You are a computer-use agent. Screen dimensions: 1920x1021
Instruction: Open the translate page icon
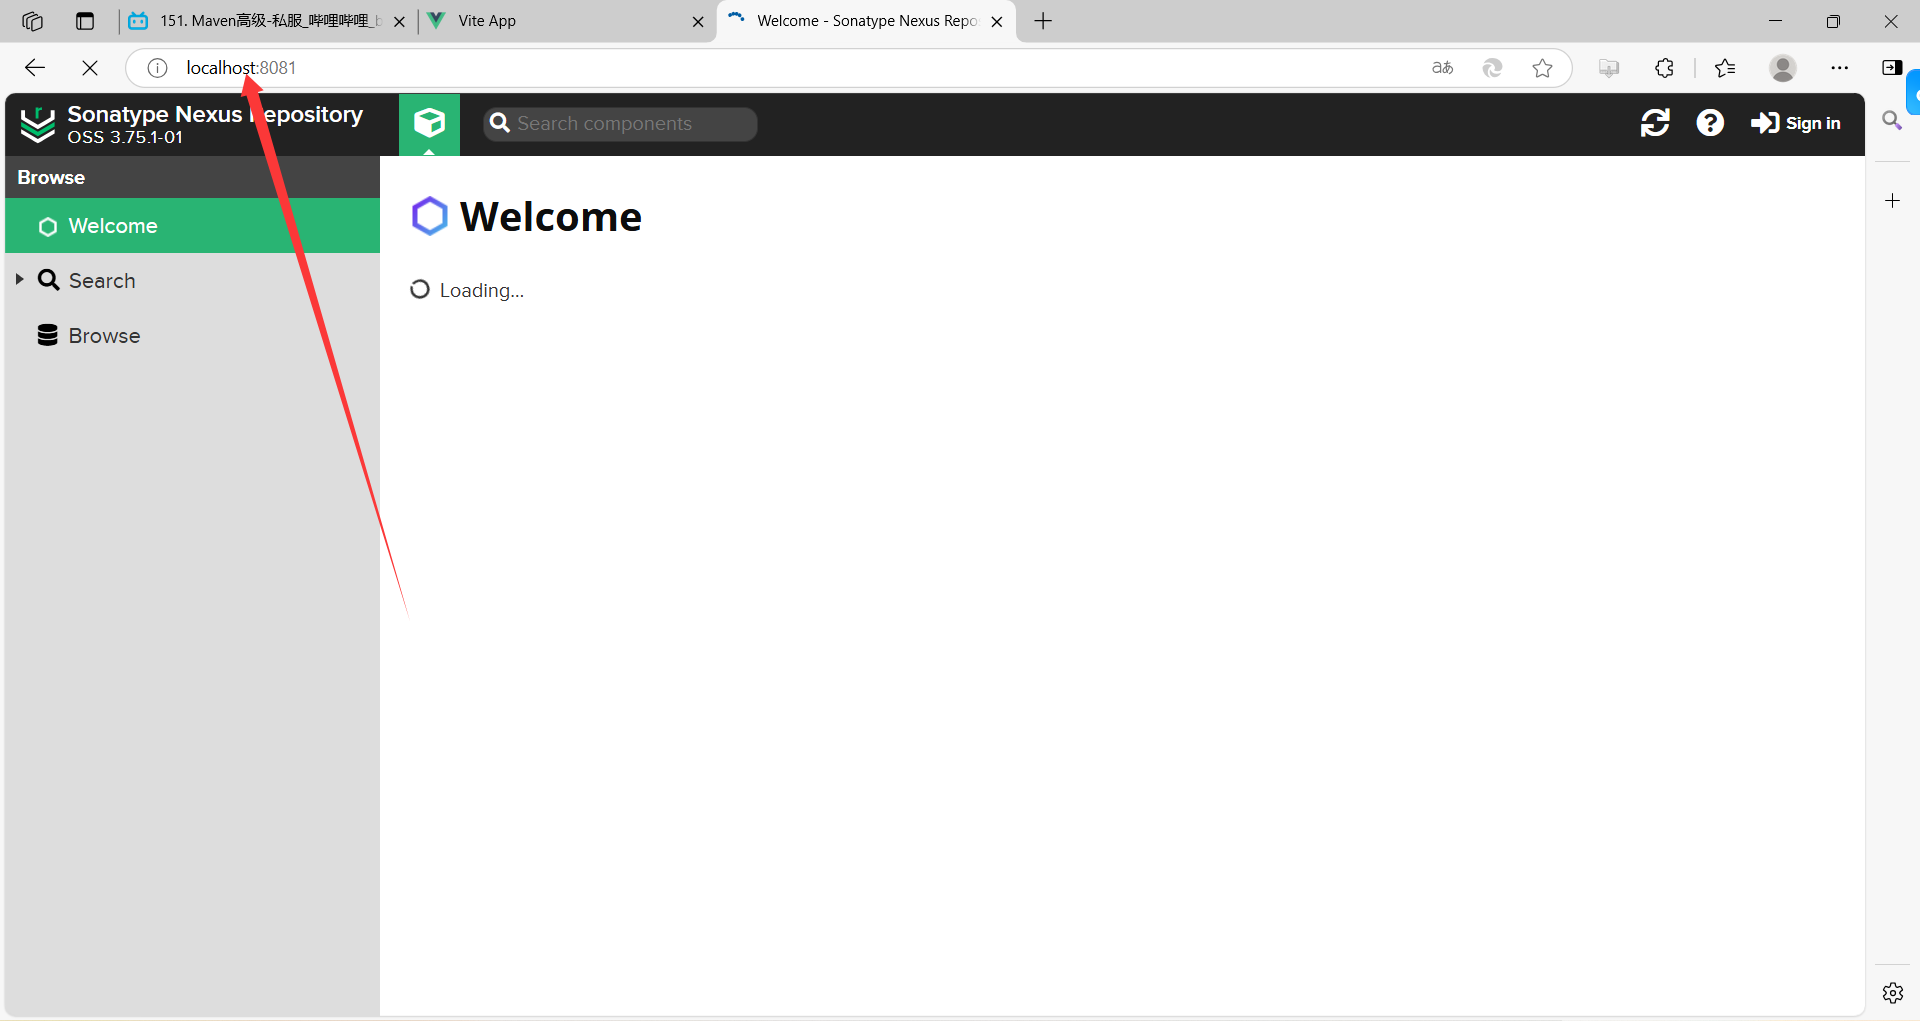(x=1442, y=68)
